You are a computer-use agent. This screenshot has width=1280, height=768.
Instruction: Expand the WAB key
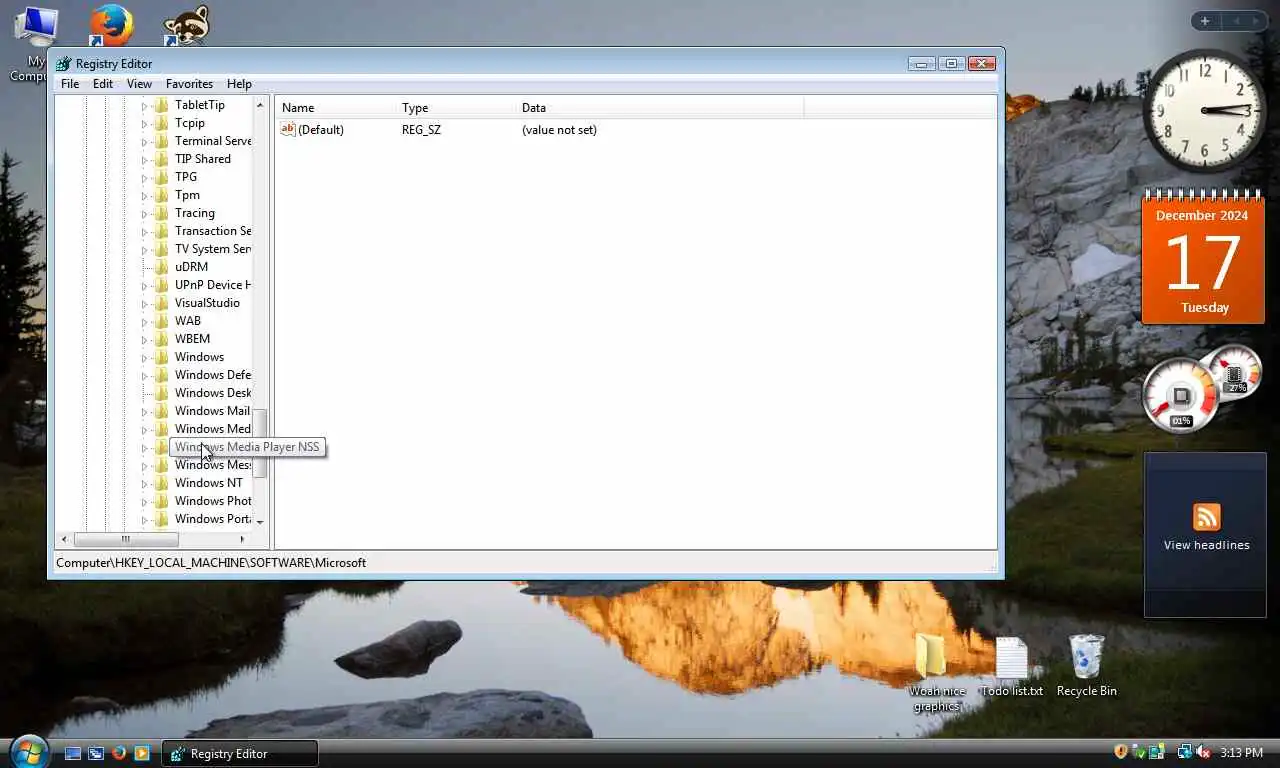coord(144,321)
